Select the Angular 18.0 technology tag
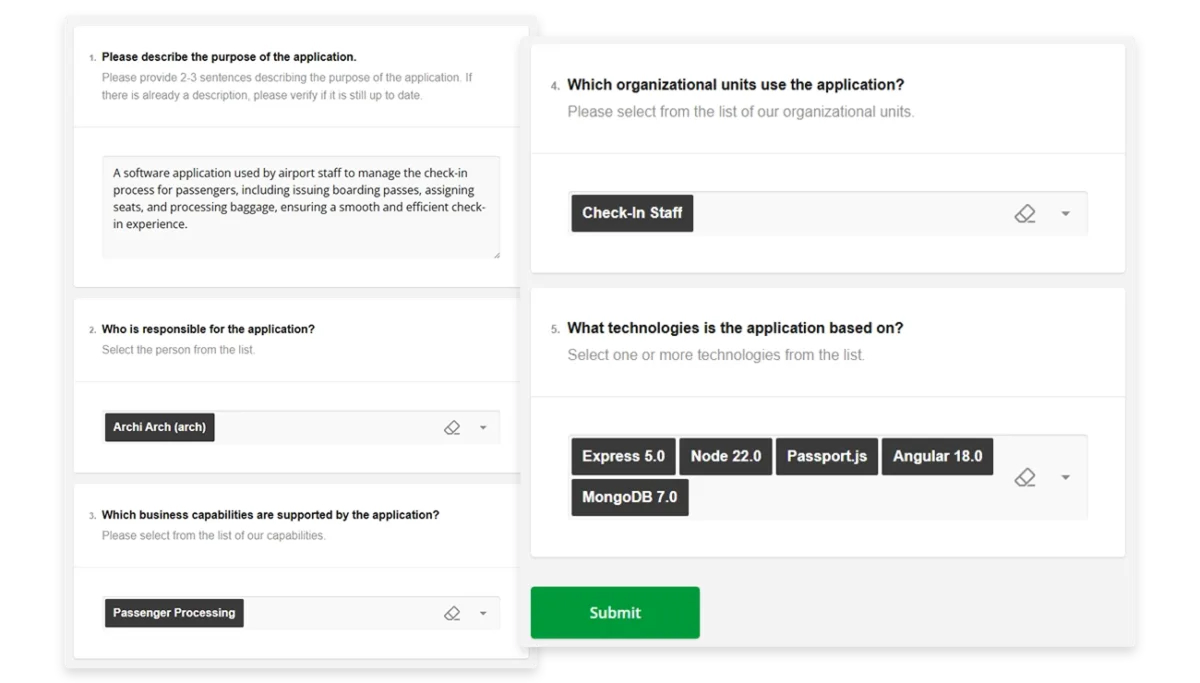 [x=937, y=457]
